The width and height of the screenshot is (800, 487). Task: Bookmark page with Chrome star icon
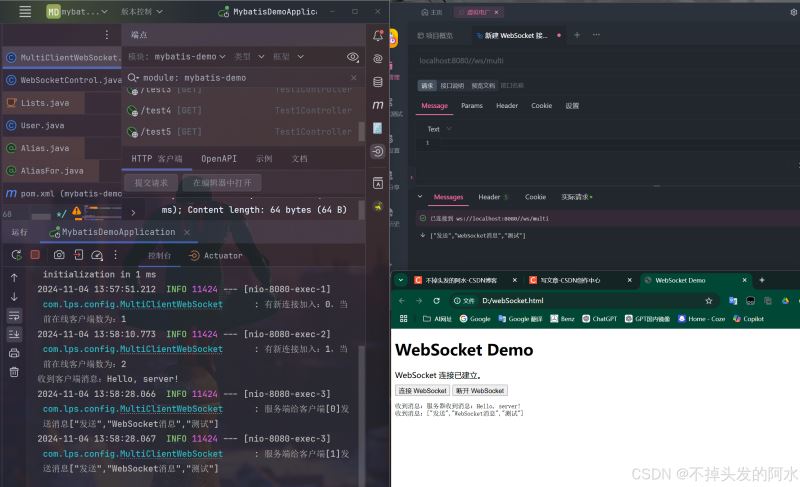coord(709,301)
